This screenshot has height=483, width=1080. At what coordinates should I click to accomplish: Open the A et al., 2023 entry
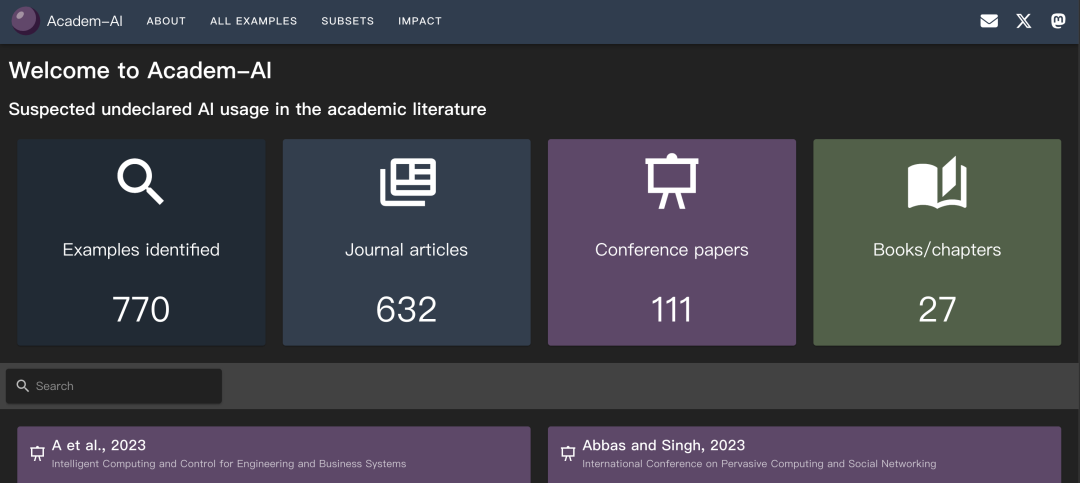[273, 455]
